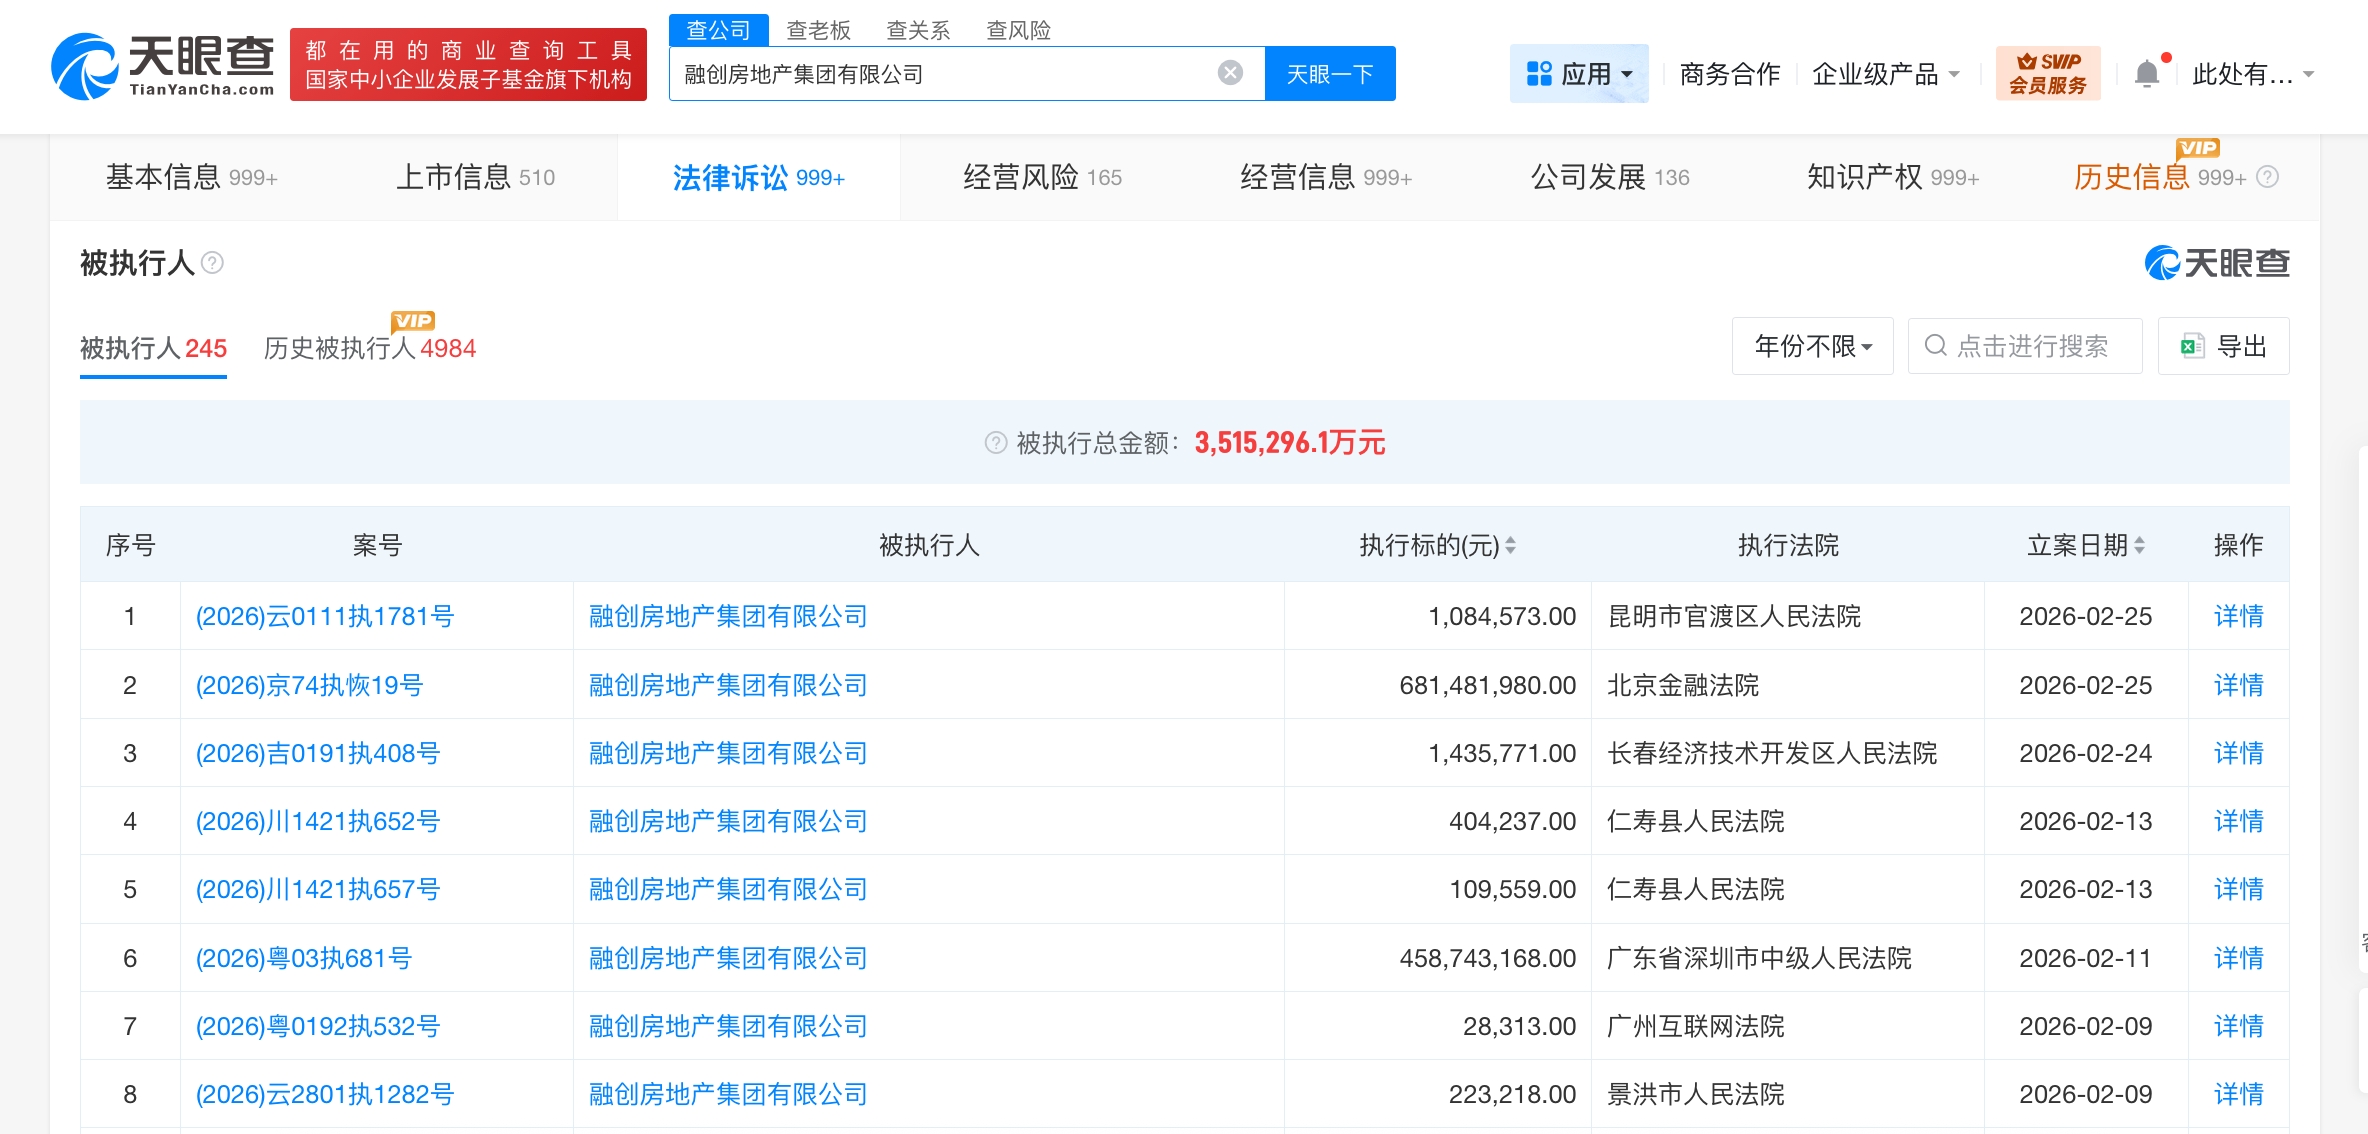The width and height of the screenshot is (2368, 1134).
Task: Open 详情 for case (2026)京74执恢19号
Action: (x=2238, y=684)
